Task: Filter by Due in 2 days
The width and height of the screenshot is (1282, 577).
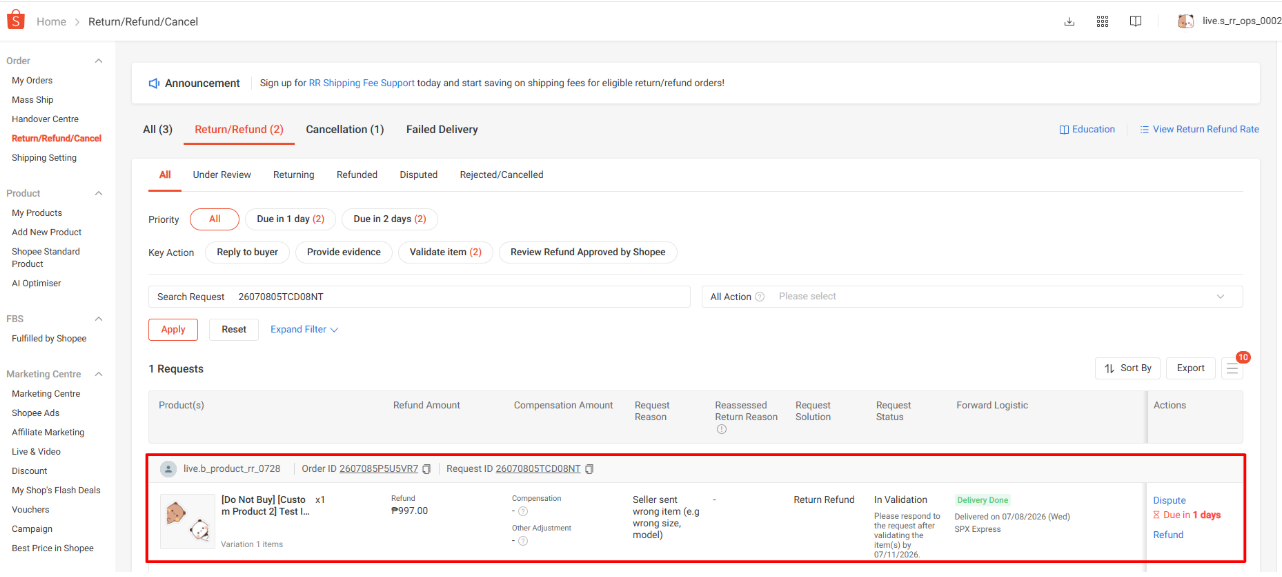Action: pos(389,219)
